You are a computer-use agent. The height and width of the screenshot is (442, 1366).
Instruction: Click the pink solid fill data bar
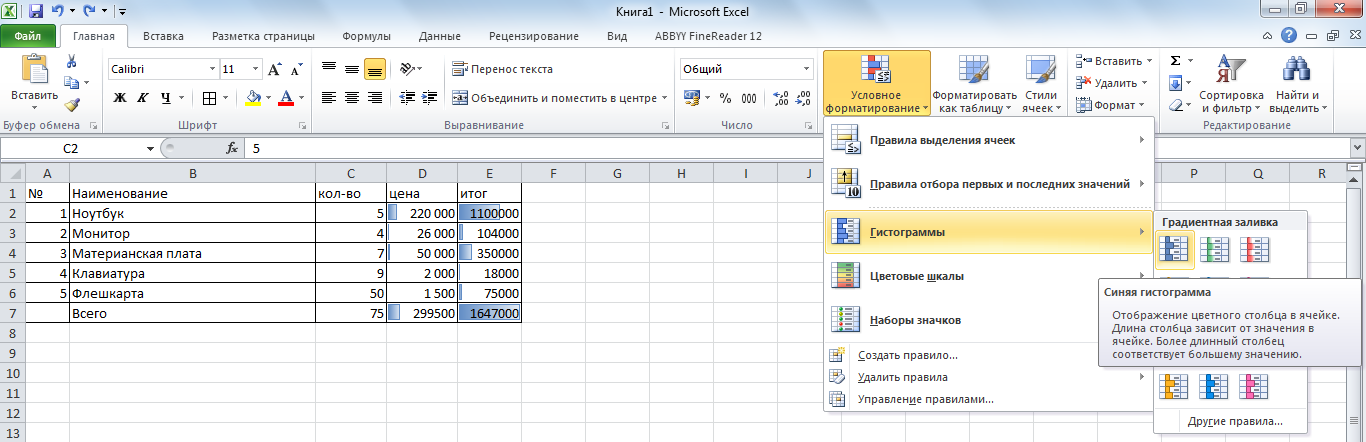click(x=1252, y=385)
